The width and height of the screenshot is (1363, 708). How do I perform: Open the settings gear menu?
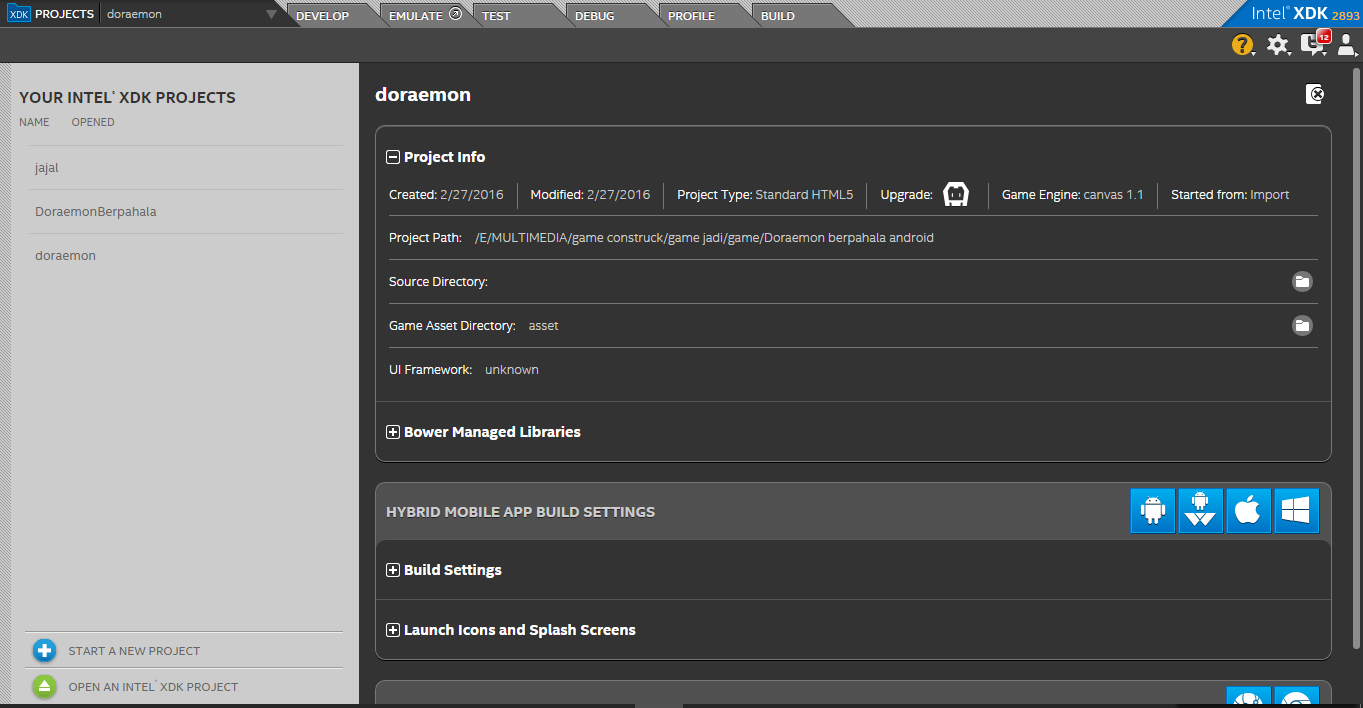1278,45
